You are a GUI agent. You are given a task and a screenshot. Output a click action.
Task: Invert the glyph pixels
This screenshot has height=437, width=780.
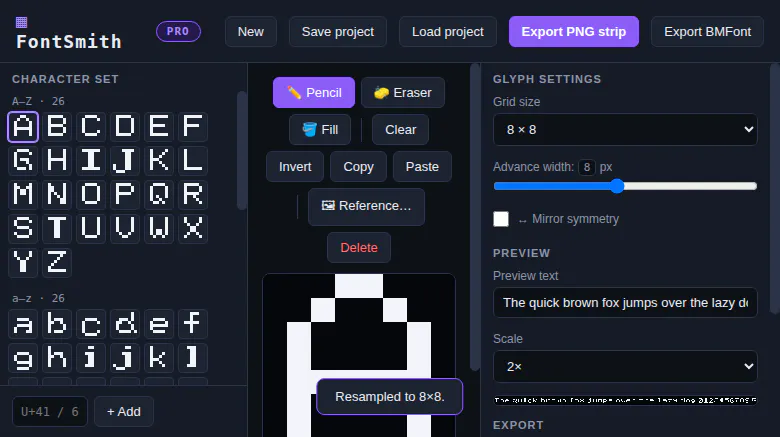(295, 167)
